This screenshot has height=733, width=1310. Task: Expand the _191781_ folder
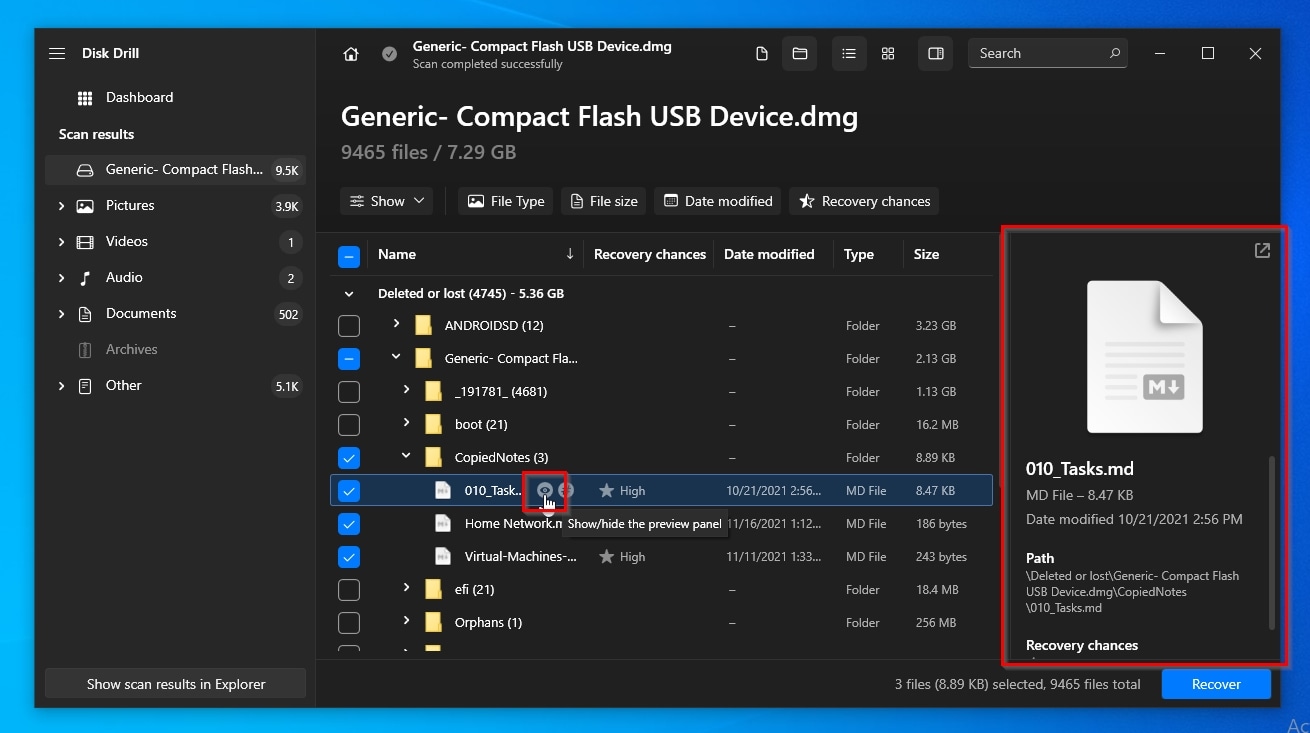coord(406,390)
